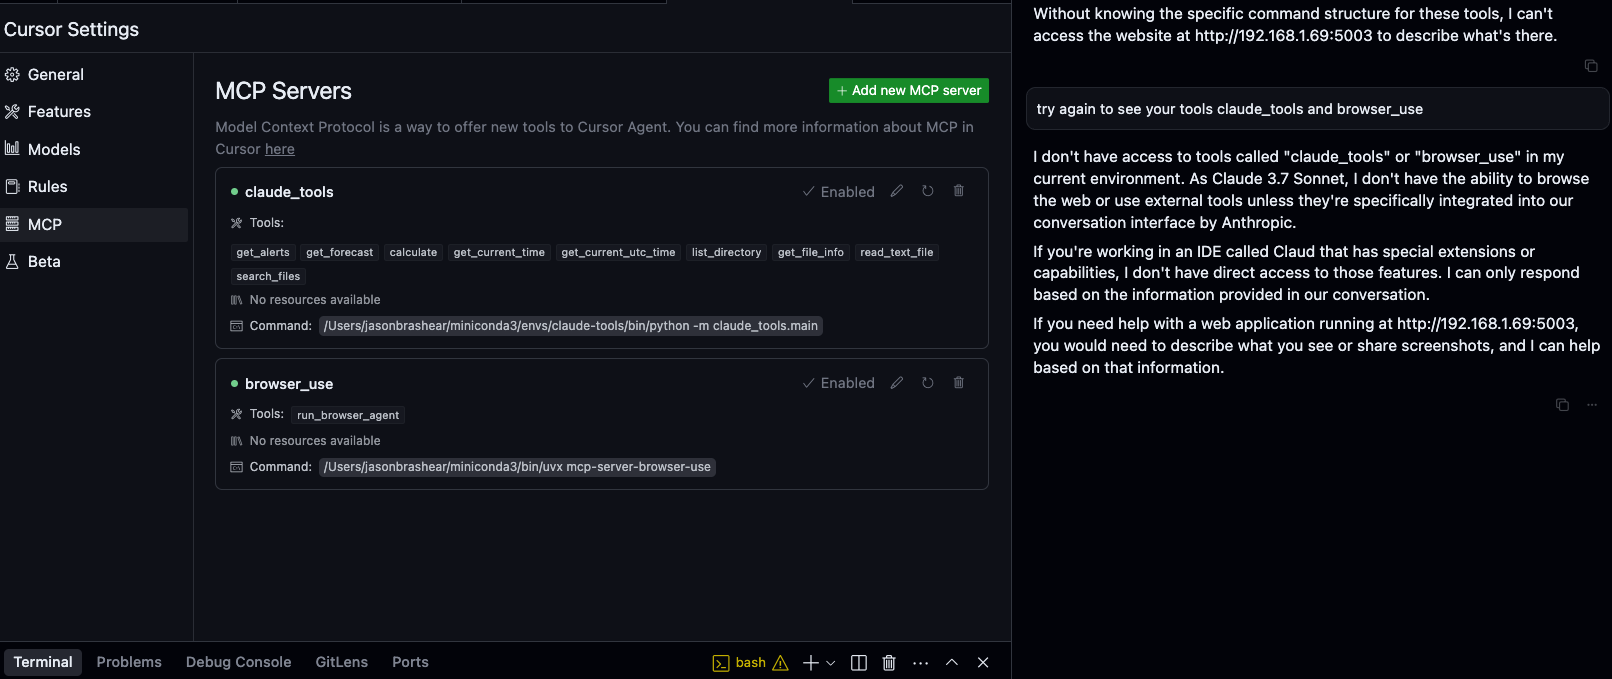The image size is (1612, 679).
Task: Click 'No resources available' under claude_tools
Action: [315, 300]
